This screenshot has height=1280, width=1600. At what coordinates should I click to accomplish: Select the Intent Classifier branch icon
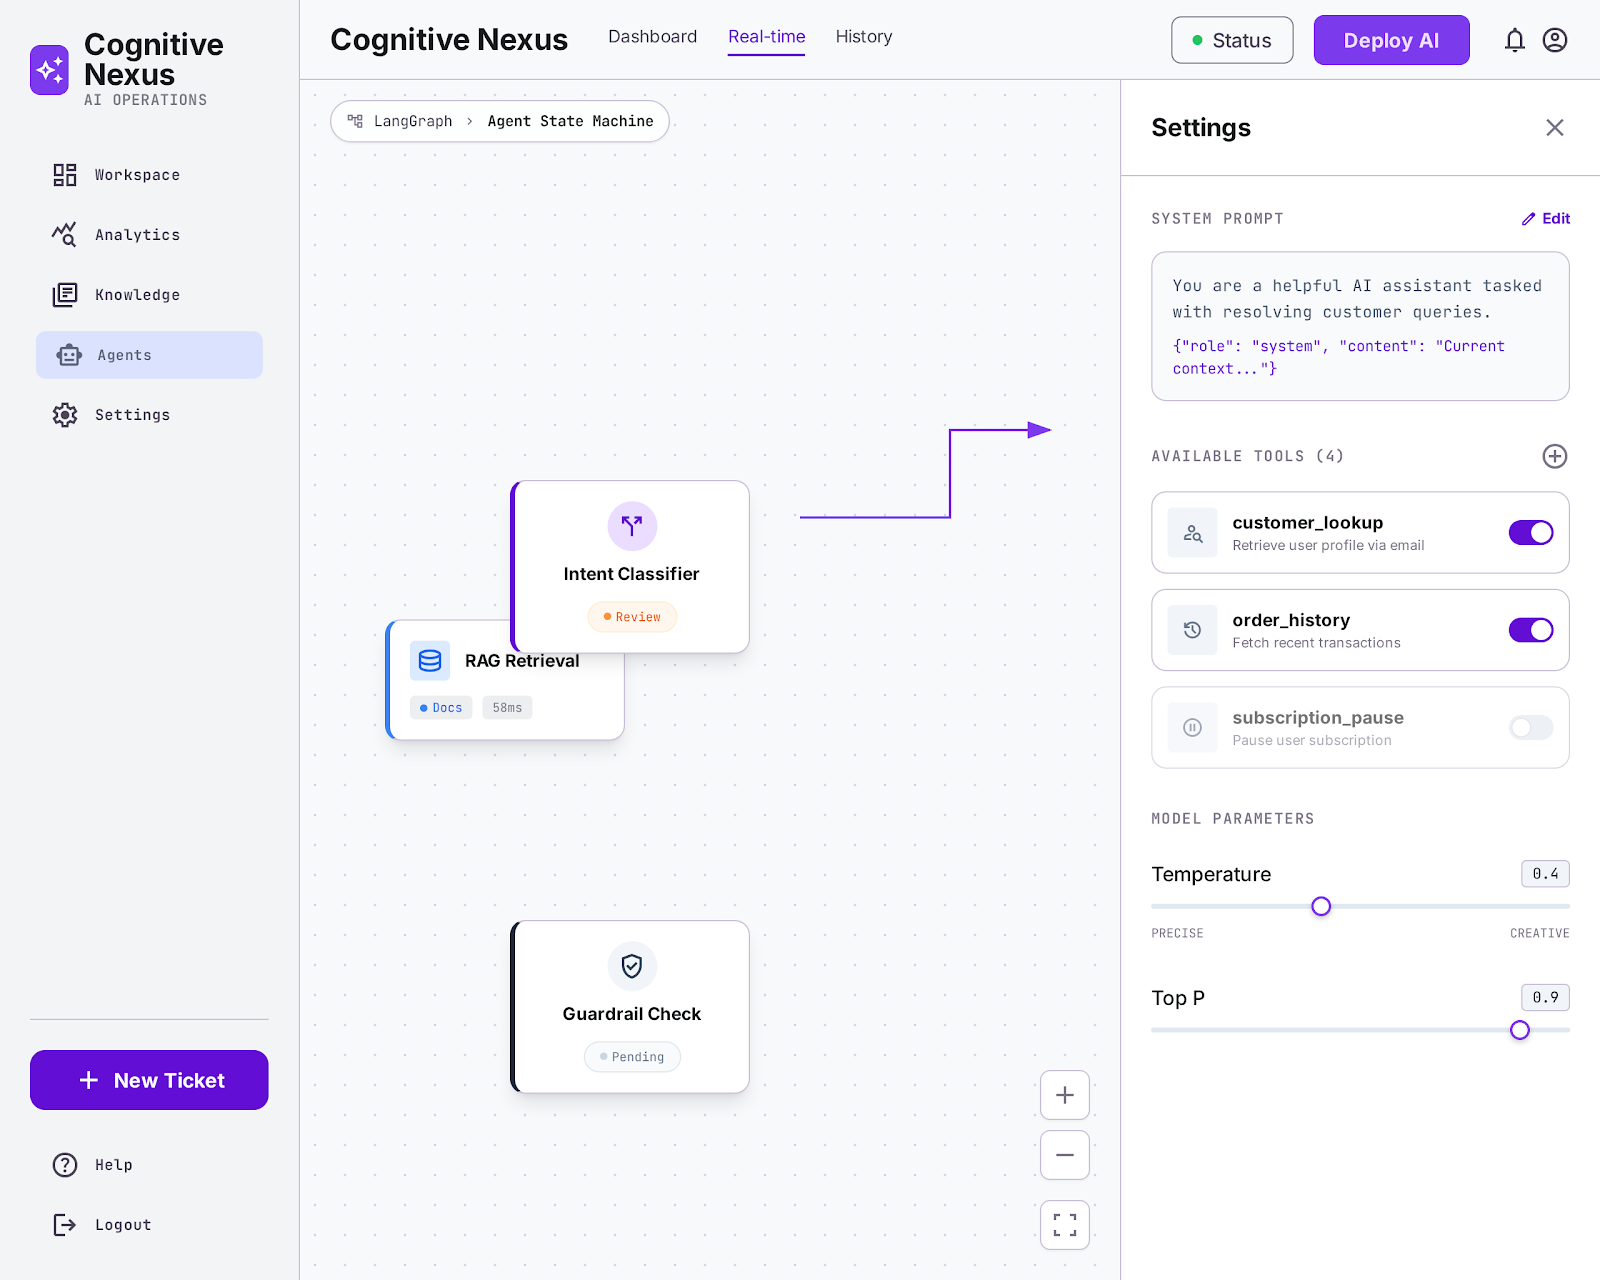632,526
